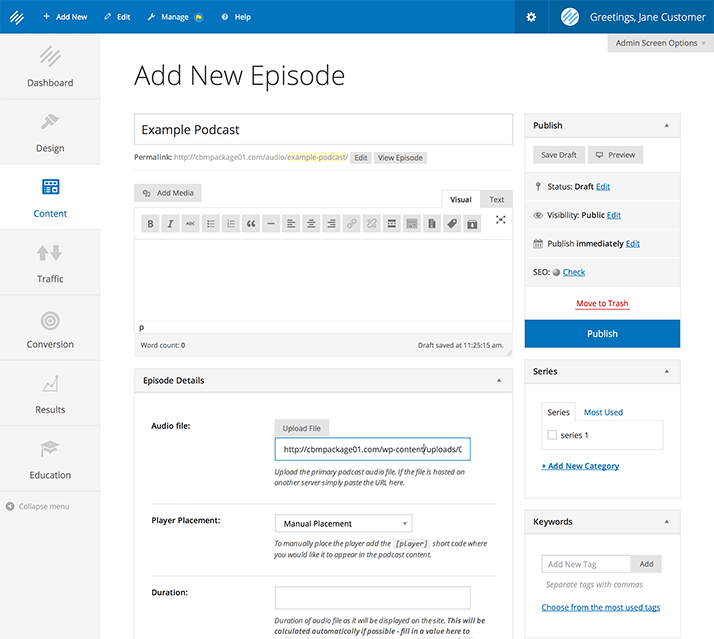Viewport: 714px width, 639px height.
Task: Enter distraction-free fullscreen mode
Action: [500, 220]
